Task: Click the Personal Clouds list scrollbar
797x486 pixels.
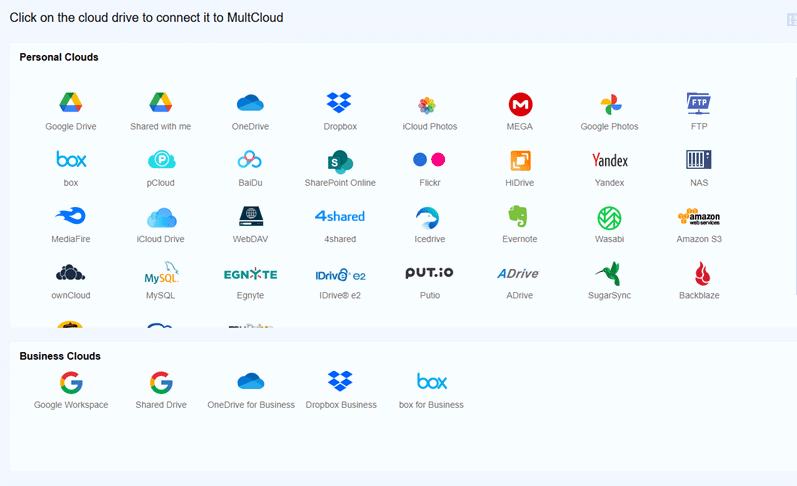Action: [x=795, y=186]
